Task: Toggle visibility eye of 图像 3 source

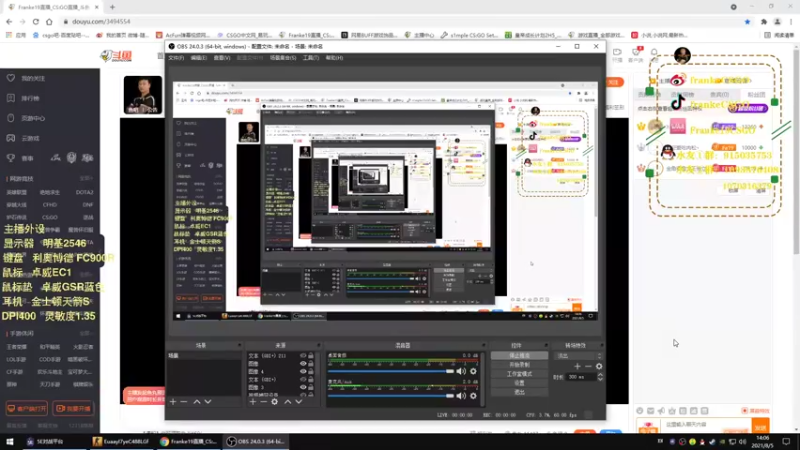Action: click(303, 387)
